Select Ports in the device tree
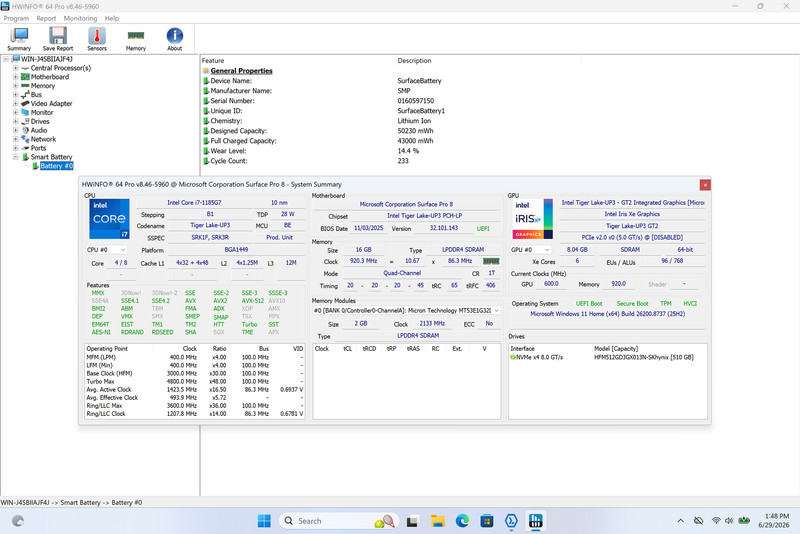This screenshot has height=534, width=800. [38, 148]
